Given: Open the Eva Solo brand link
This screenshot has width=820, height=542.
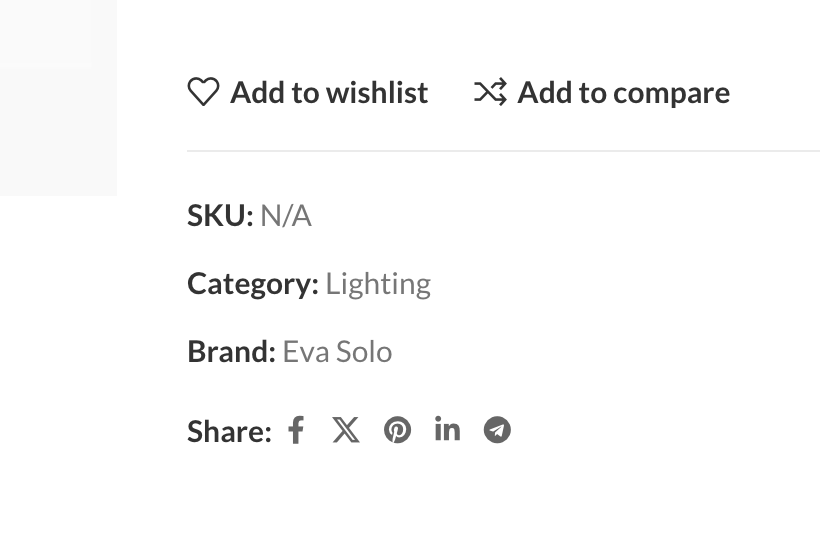Looking at the screenshot, I should pyautogui.click(x=337, y=352).
